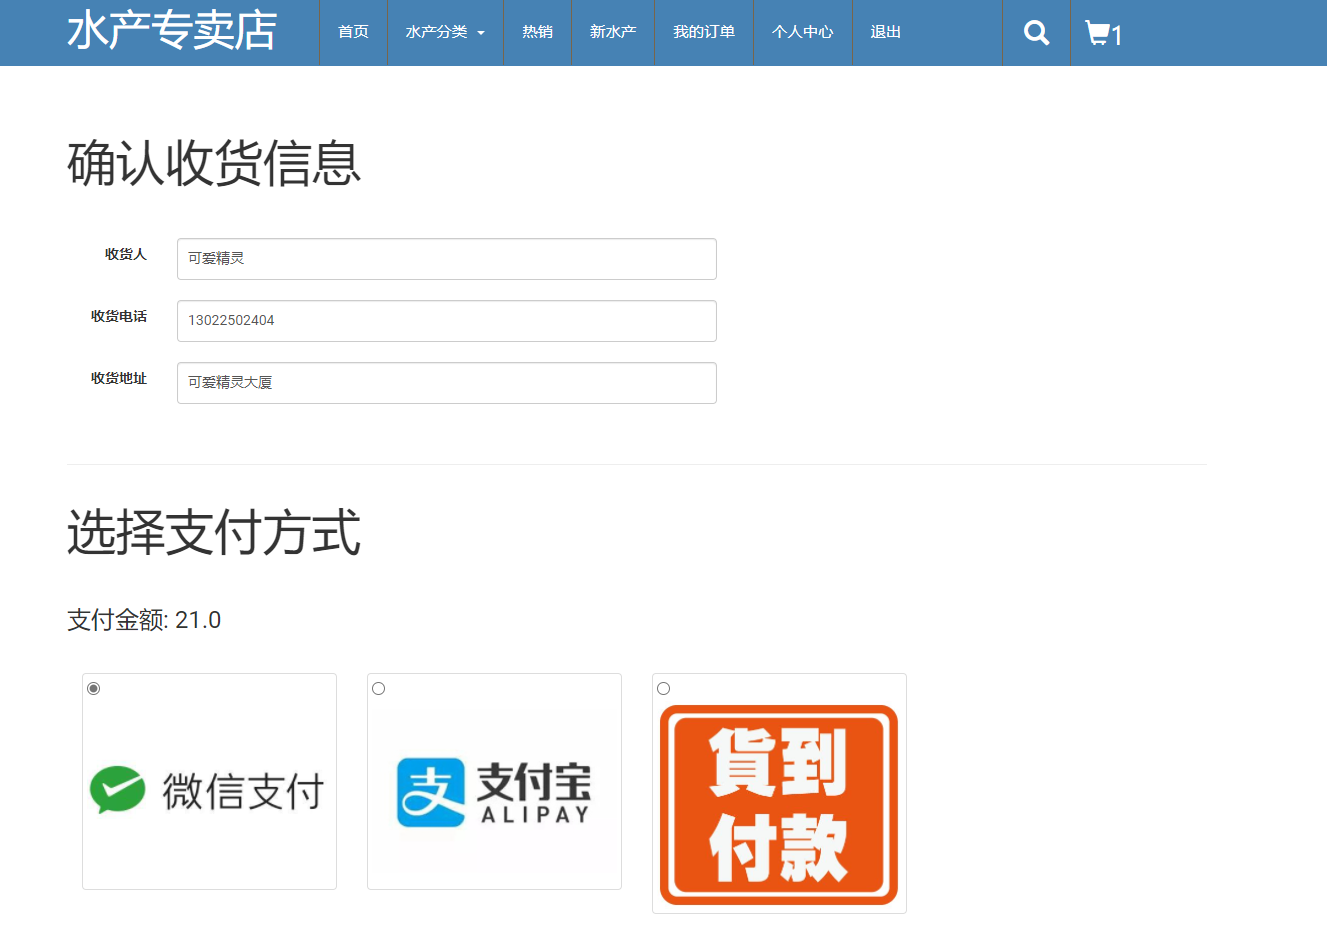Go to 个人中心 personal center
The height and width of the screenshot is (931, 1327).
(802, 32)
